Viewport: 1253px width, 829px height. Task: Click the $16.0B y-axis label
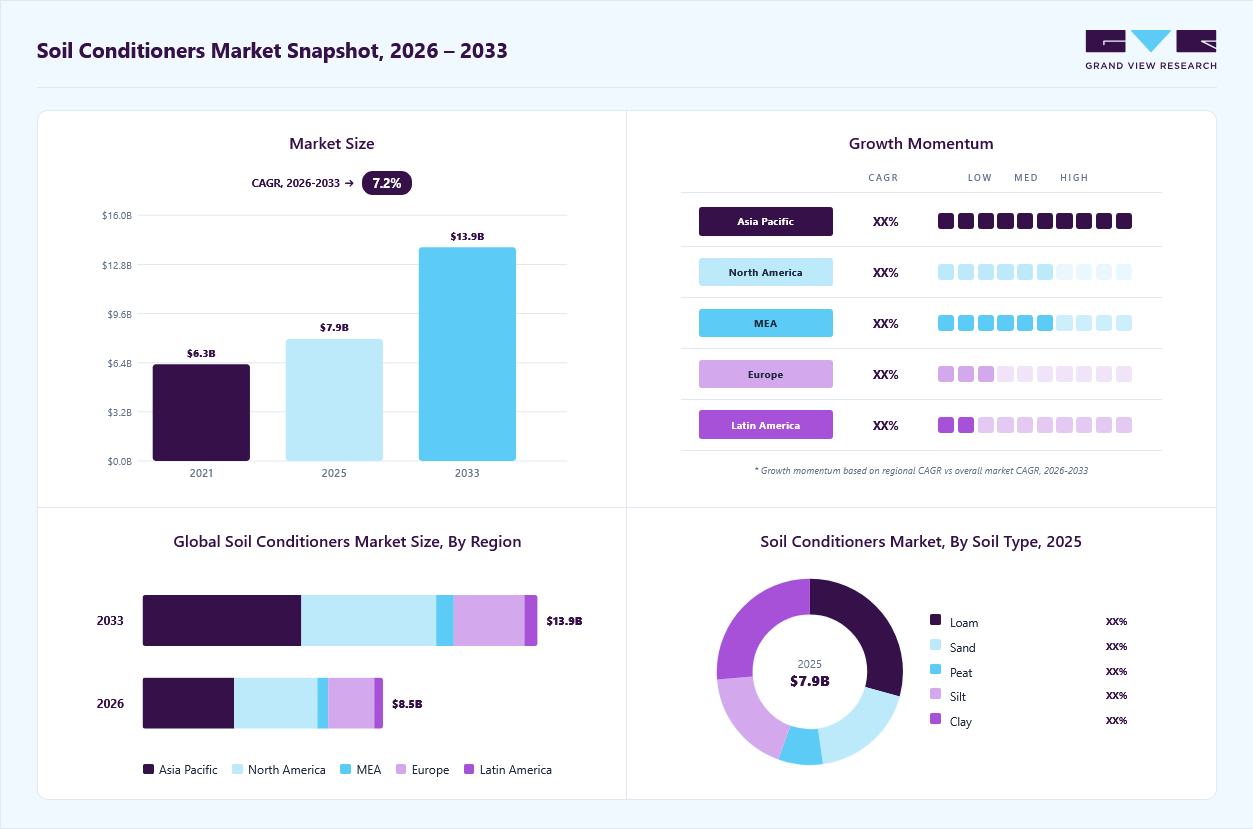point(117,216)
